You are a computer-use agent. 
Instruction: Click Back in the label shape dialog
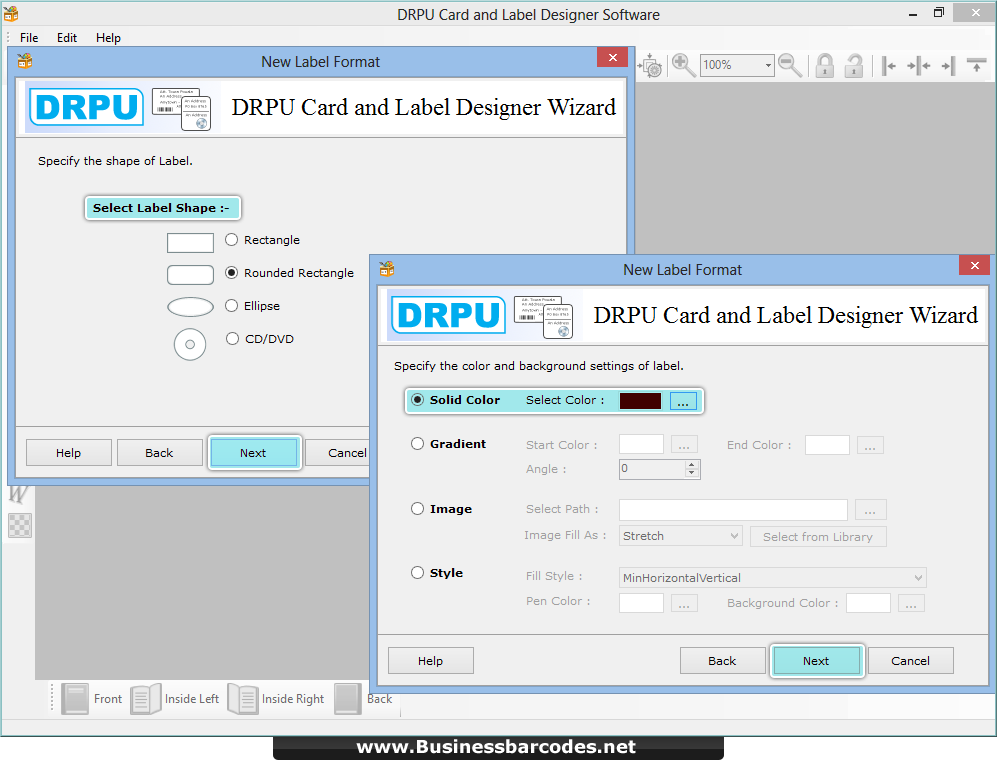click(x=159, y=453)
